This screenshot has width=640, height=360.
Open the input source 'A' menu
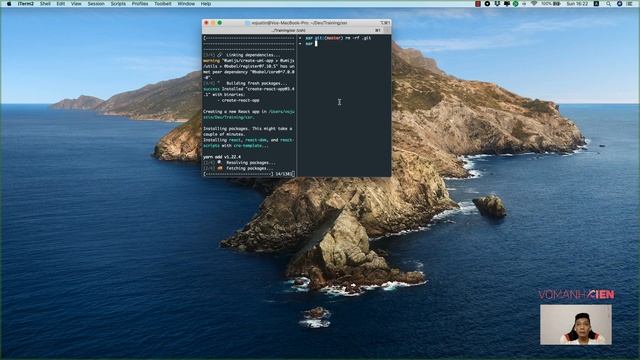coord(596,4)
